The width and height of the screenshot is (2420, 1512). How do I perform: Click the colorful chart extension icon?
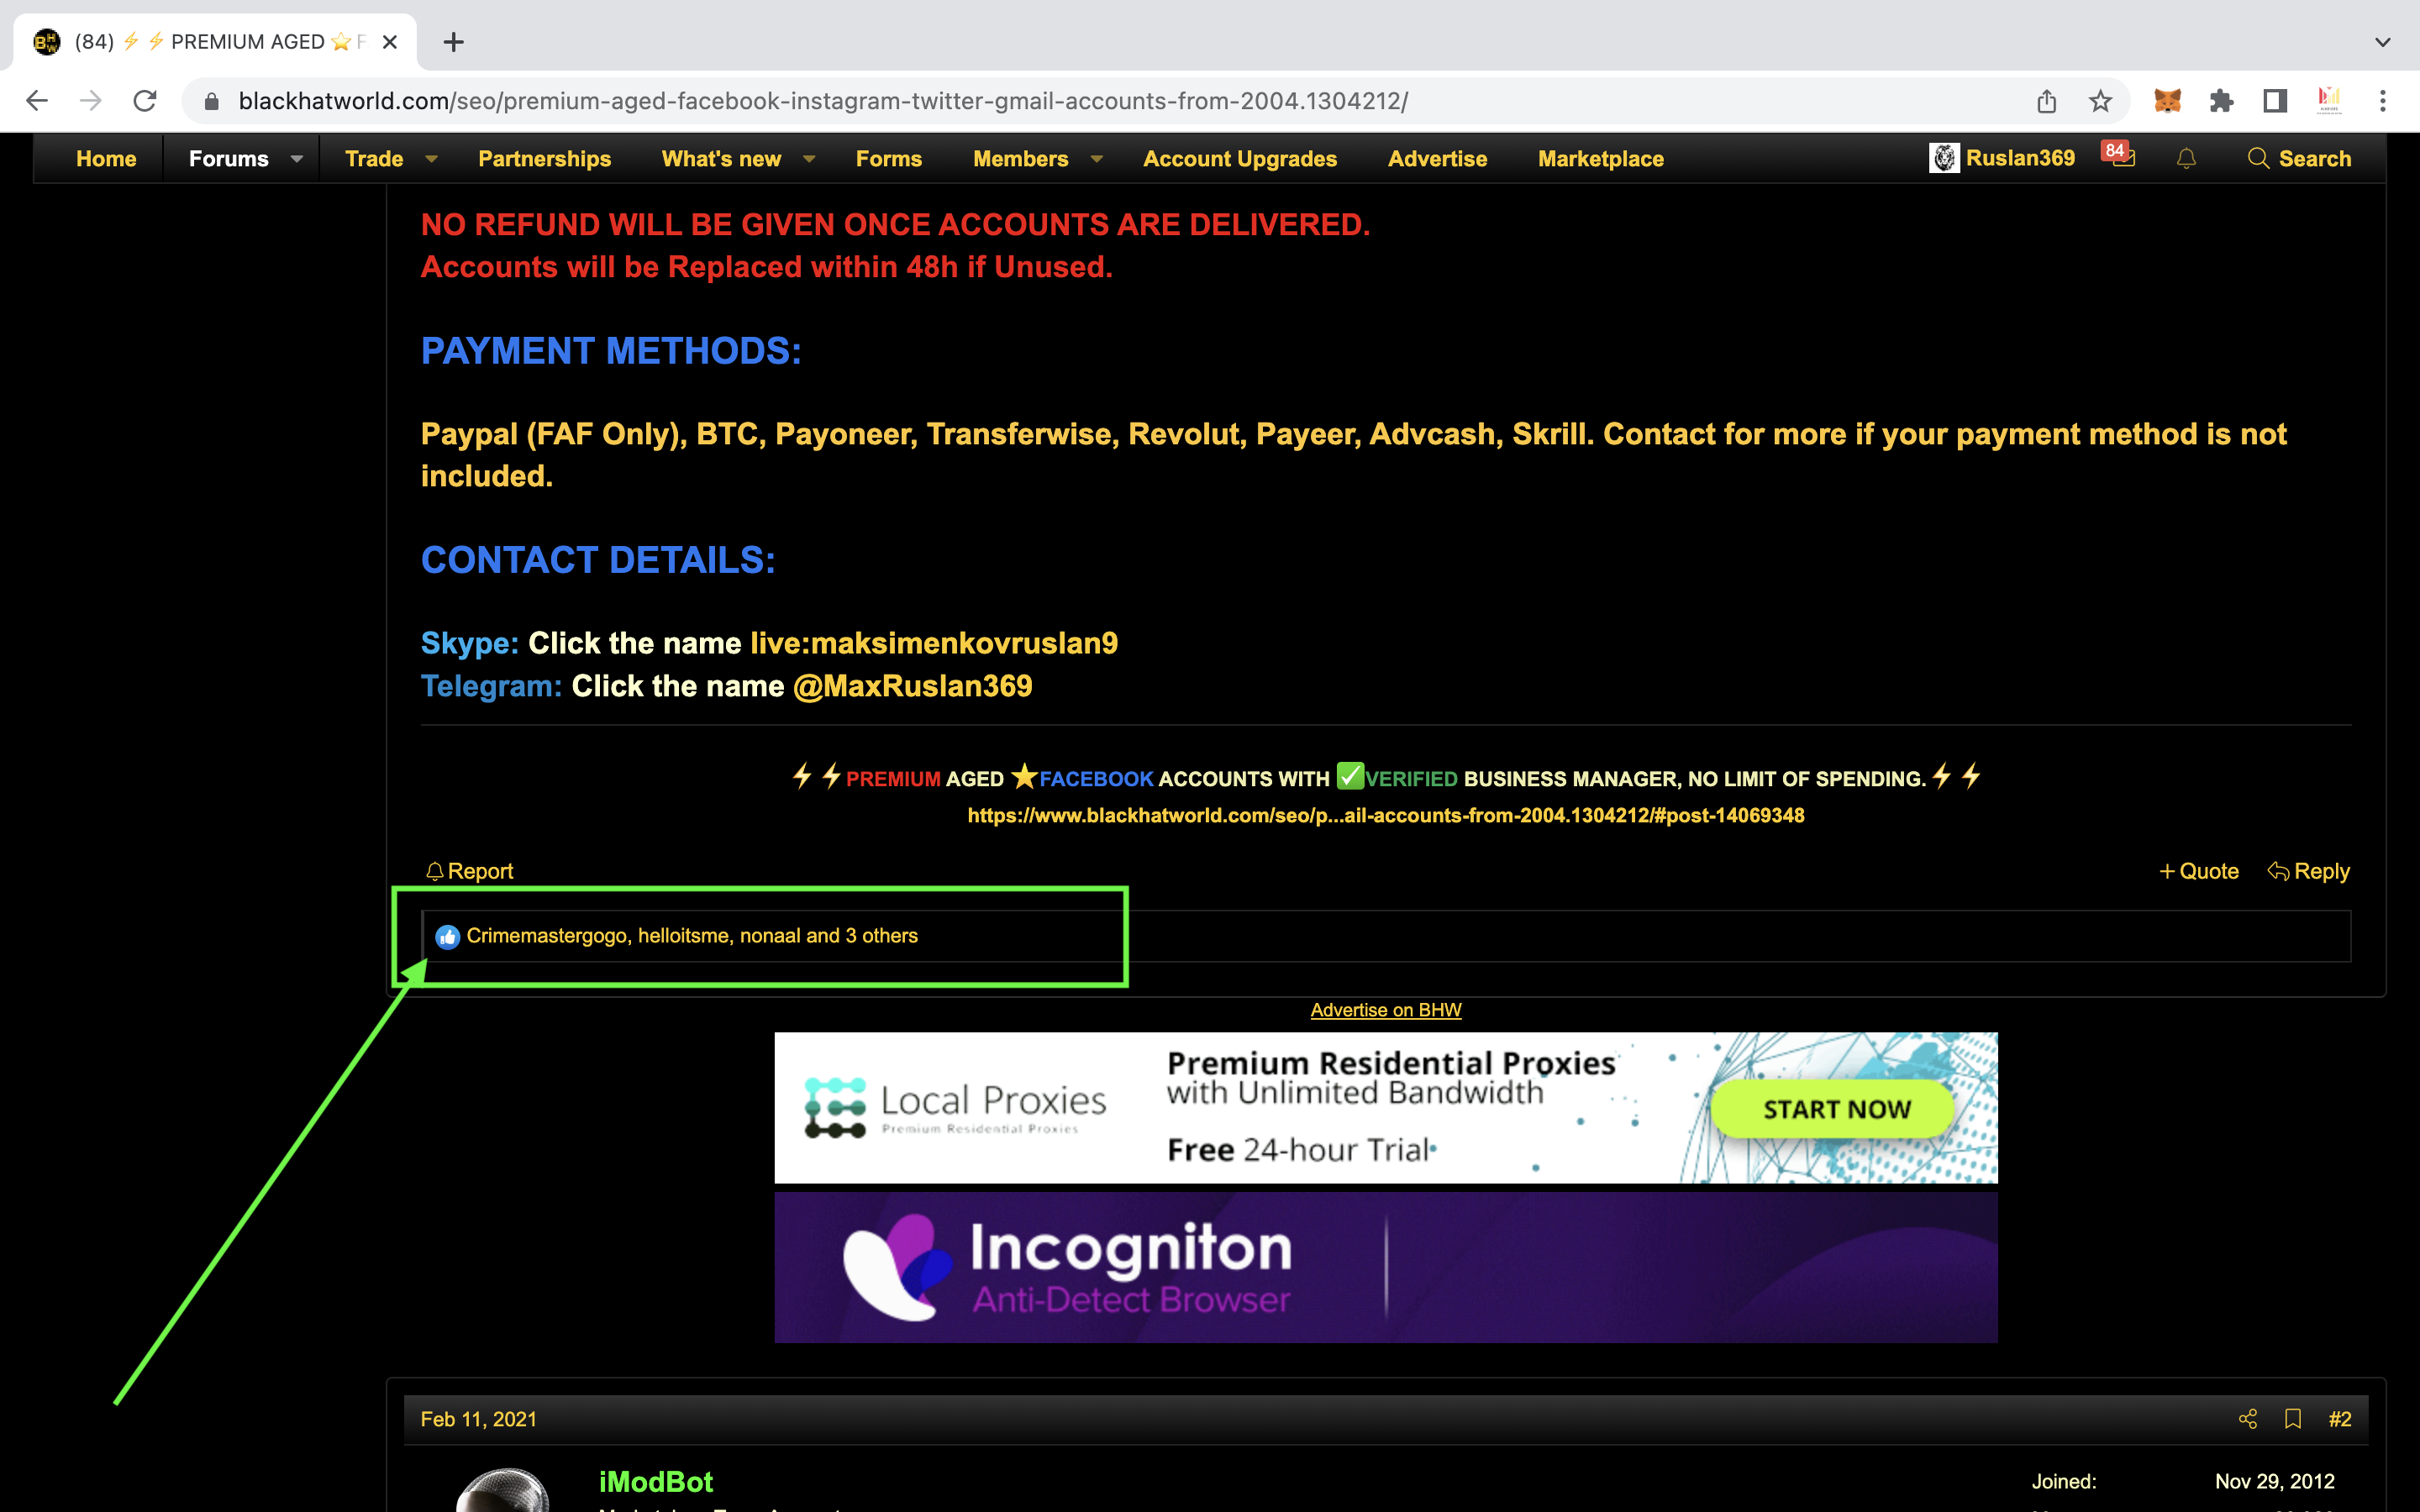coord(2329,101)
